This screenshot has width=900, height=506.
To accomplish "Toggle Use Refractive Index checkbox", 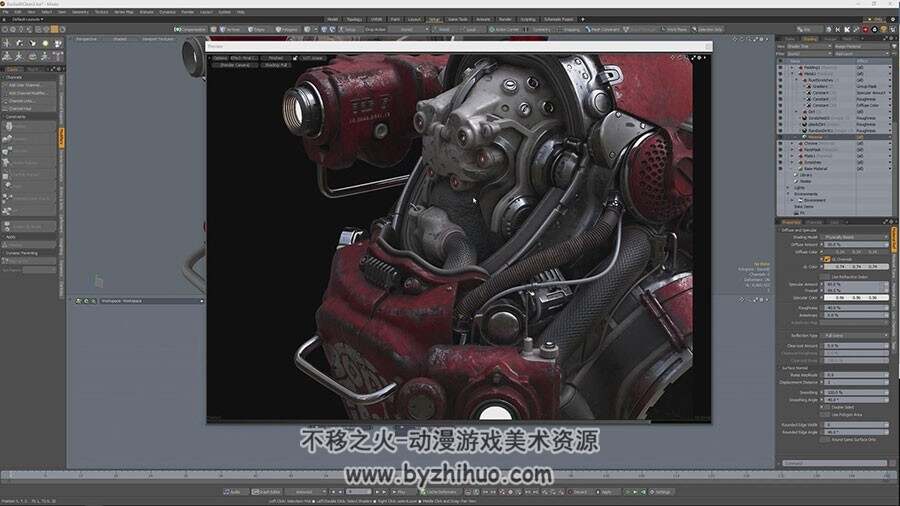I will point(827,277).
